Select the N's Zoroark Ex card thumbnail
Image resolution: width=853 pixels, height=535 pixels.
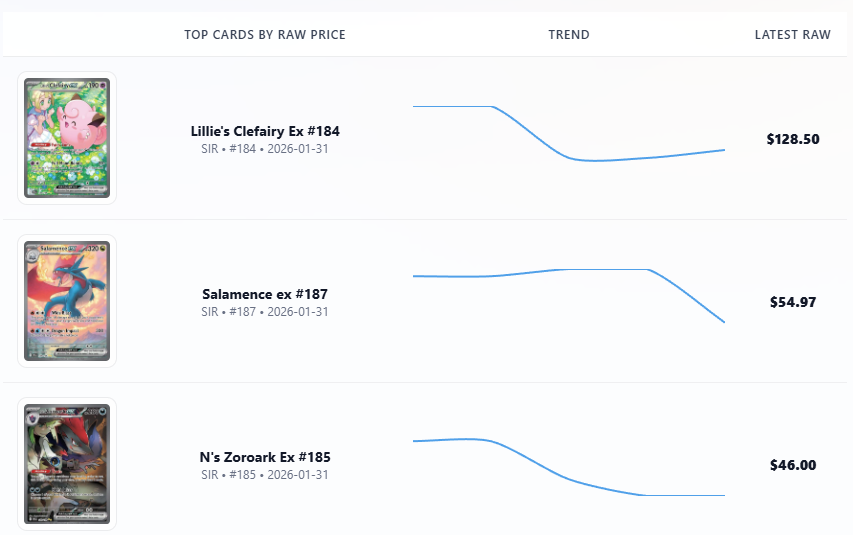[x=67, y=464]
